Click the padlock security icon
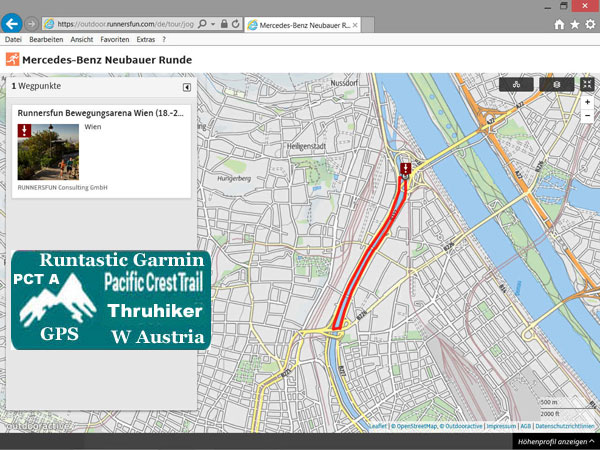This screenshot has height=450, width=600. tap(224, 24)
